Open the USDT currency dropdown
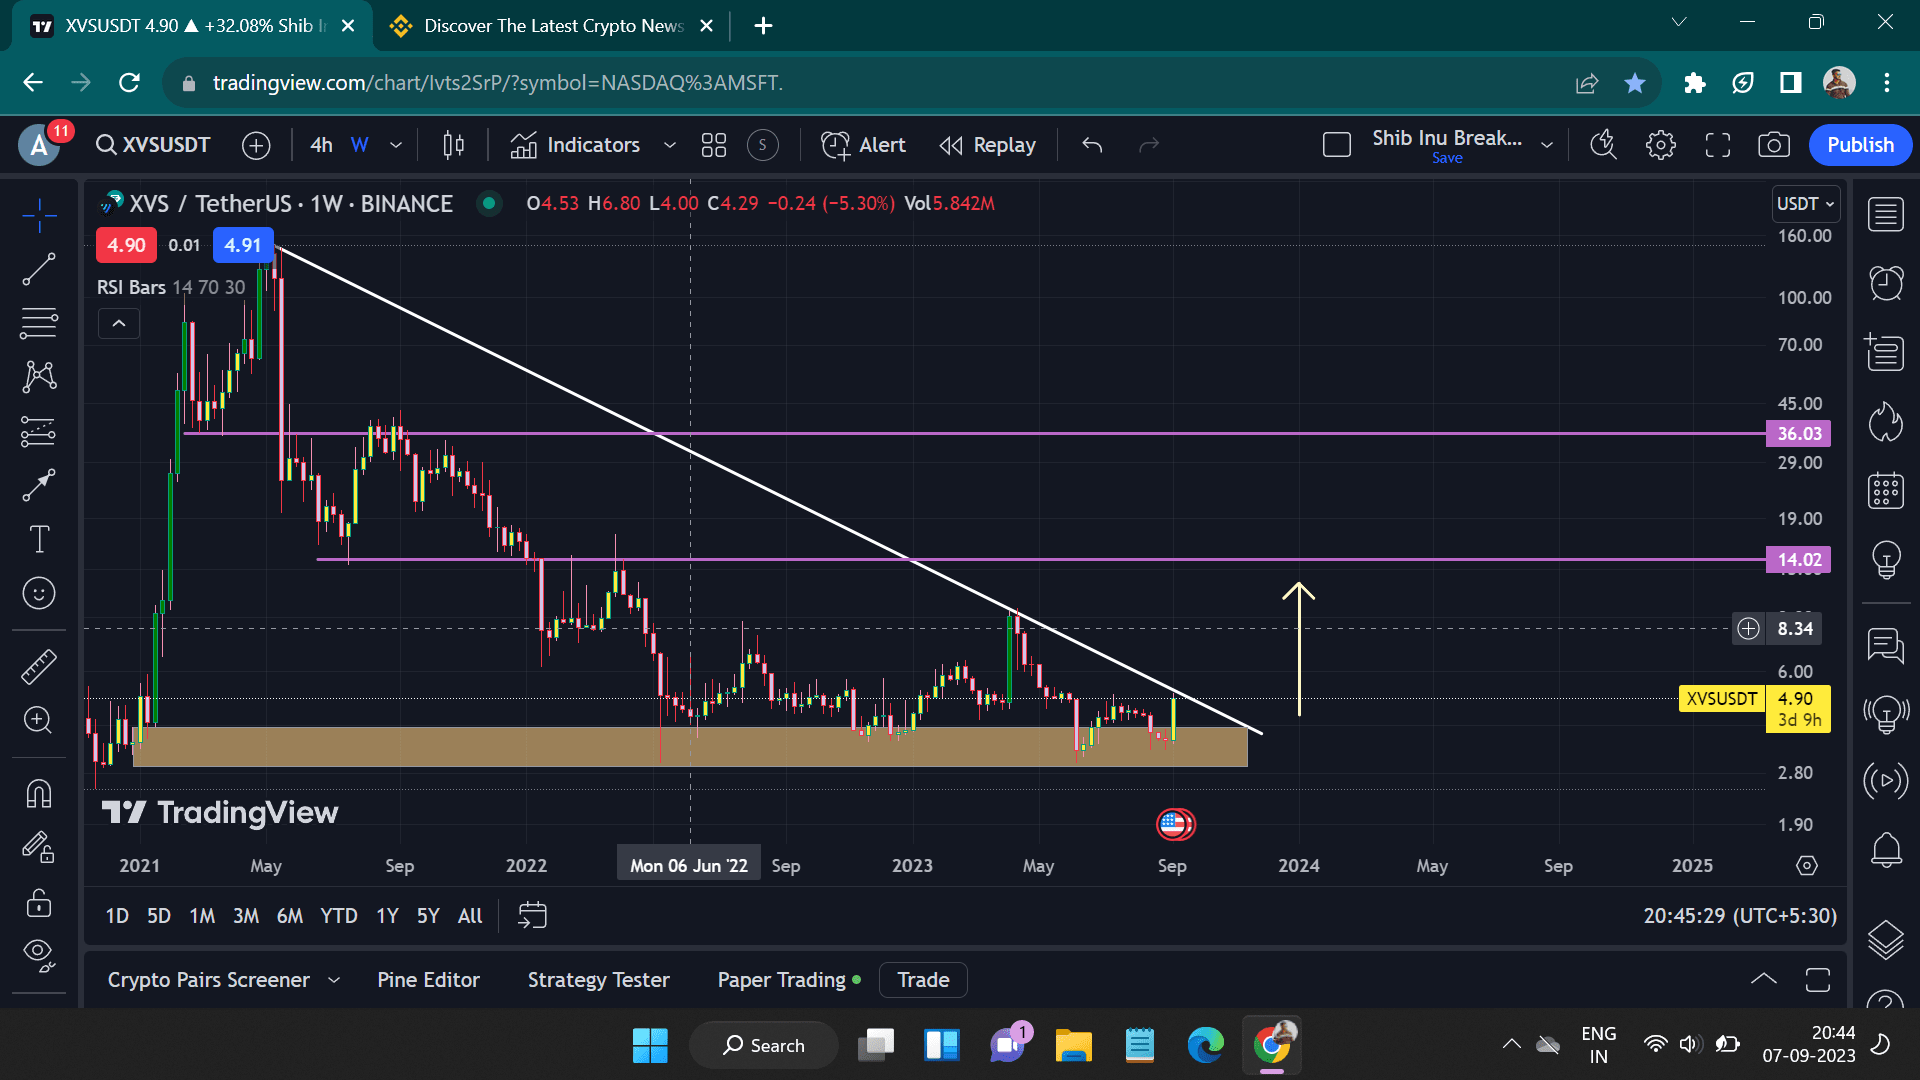 pyautogui.click(x=1805, y=204)
